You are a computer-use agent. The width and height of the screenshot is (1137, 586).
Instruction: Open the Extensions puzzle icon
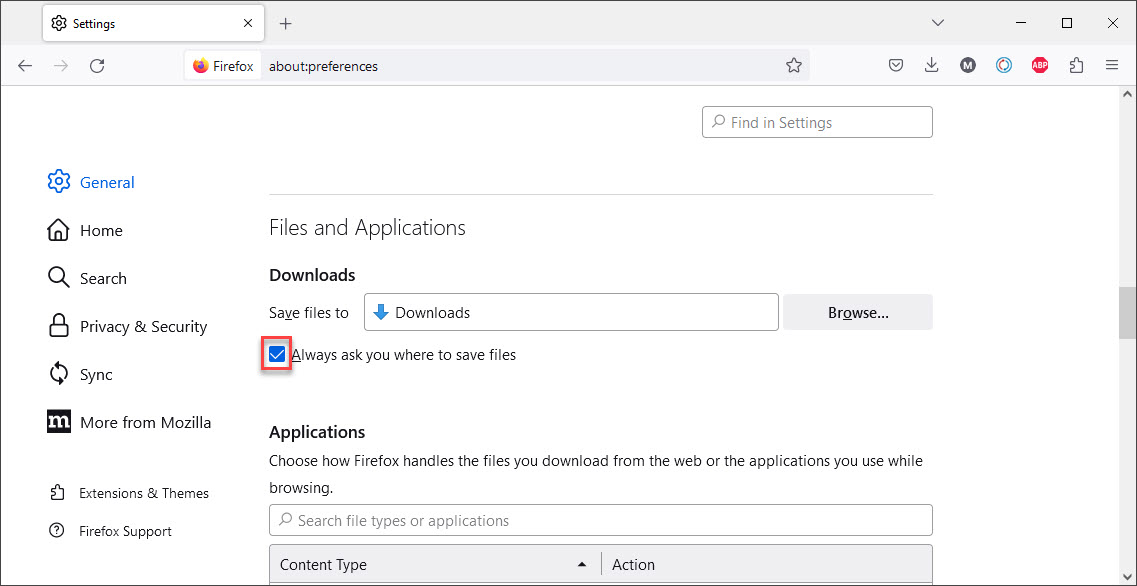[x=1076, y=66]
